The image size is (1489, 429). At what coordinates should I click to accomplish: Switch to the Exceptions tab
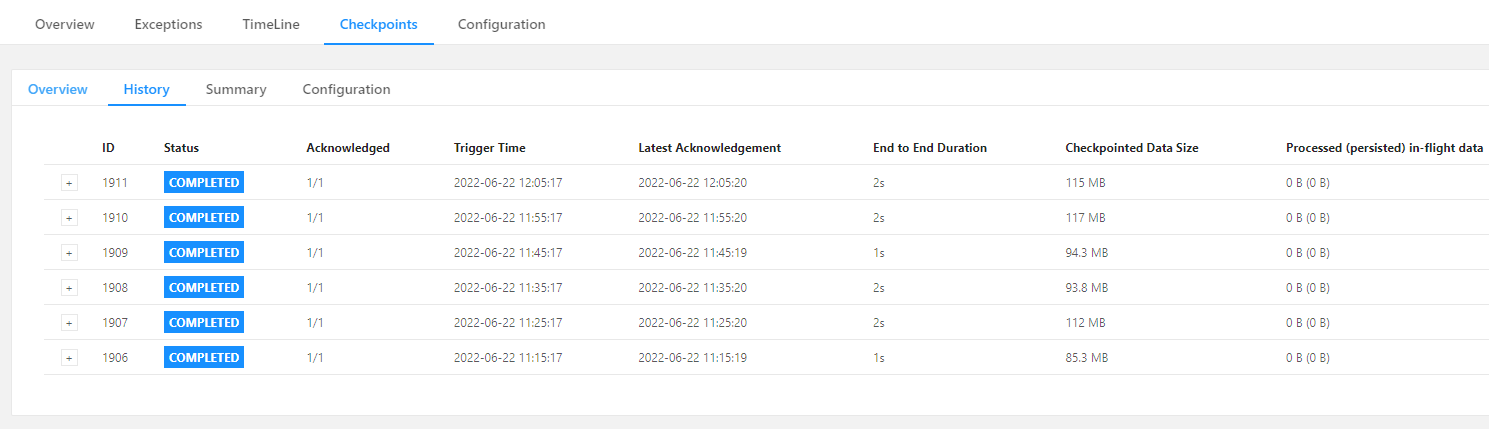[168, 24]
